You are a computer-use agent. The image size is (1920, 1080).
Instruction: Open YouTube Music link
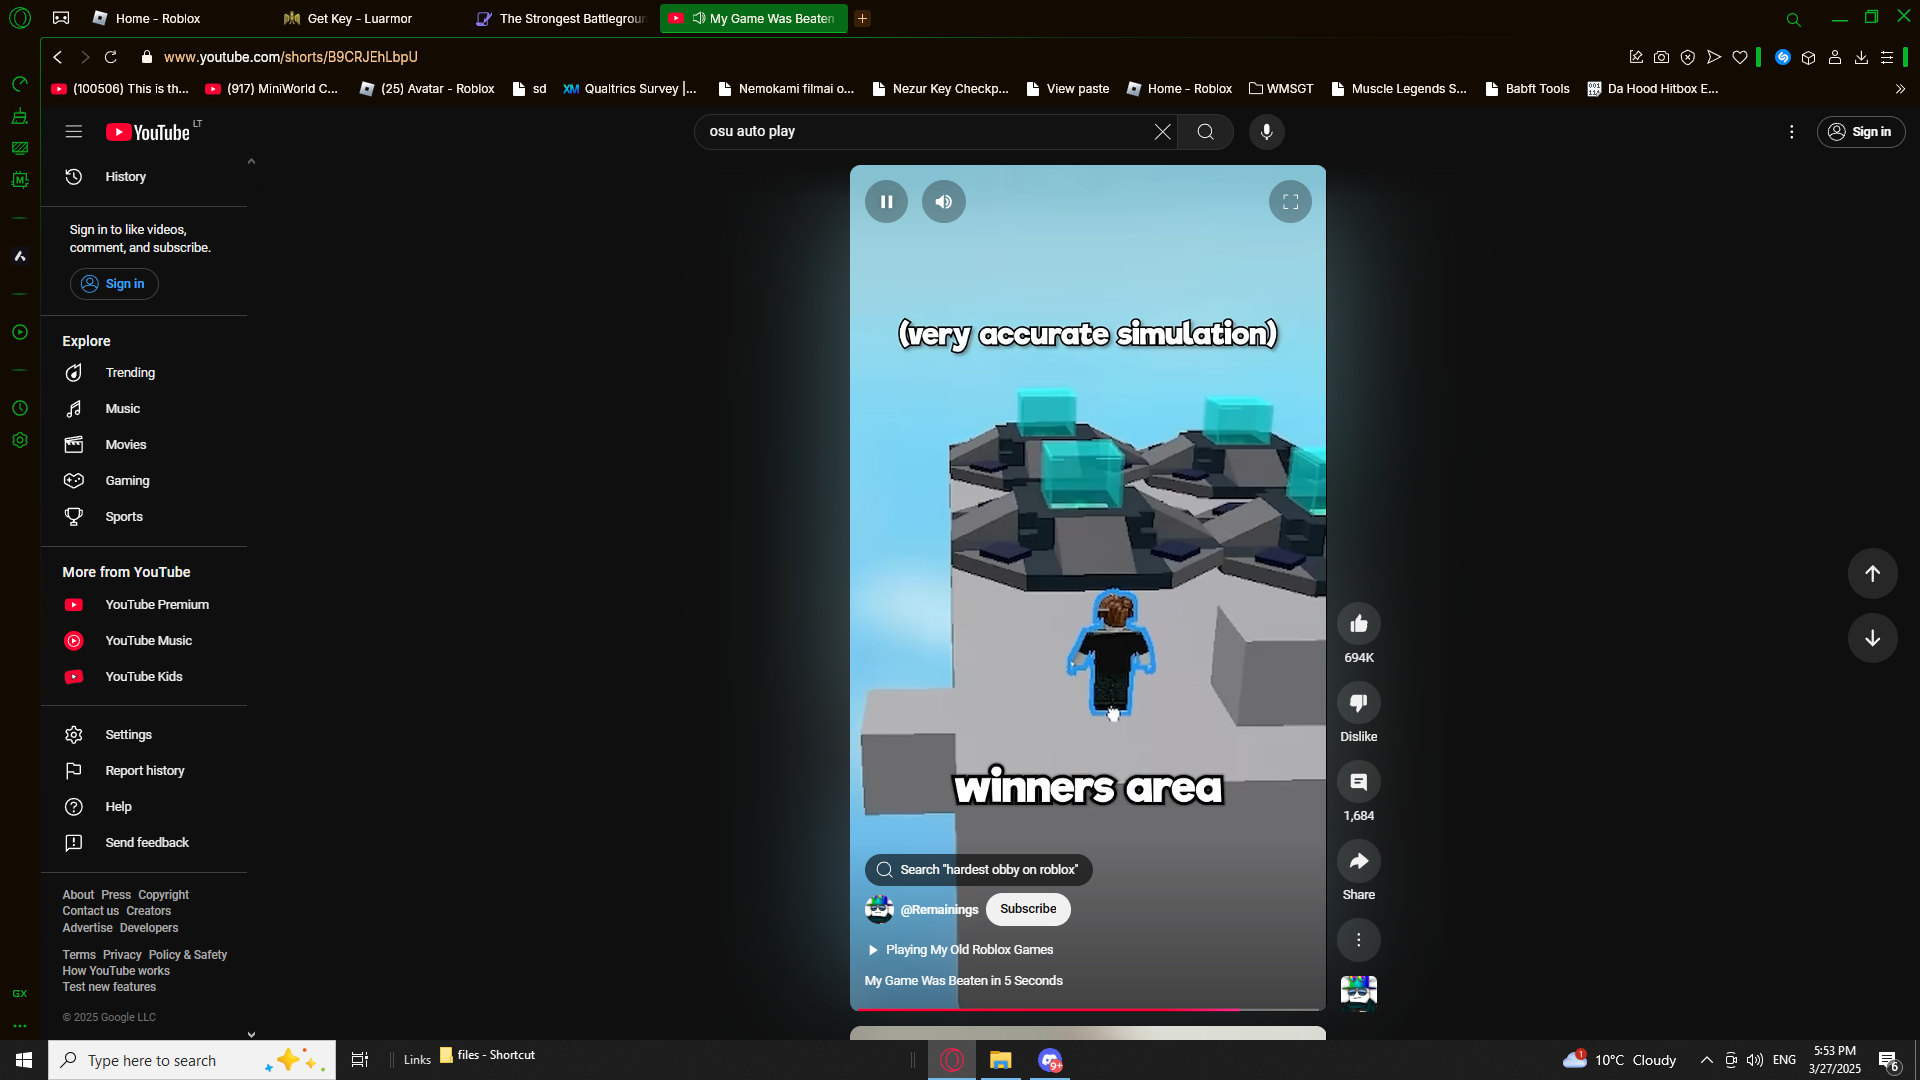pyautogui.click(x=146, y=641)
